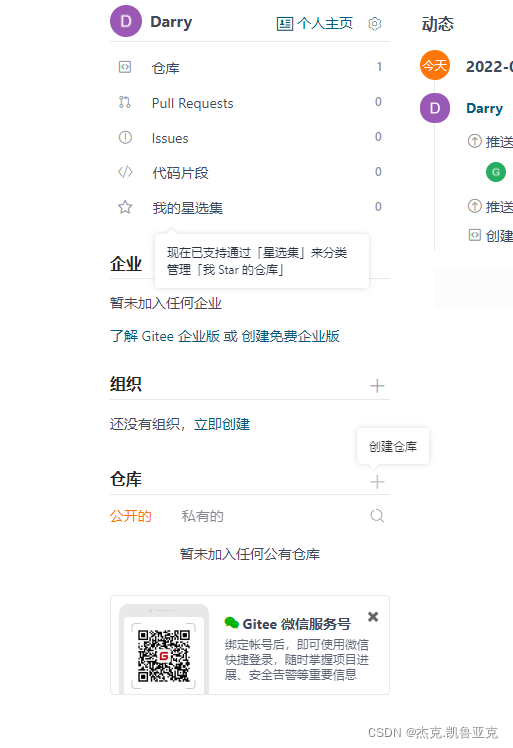Click the repository search magnifier icon

(377, 516)
